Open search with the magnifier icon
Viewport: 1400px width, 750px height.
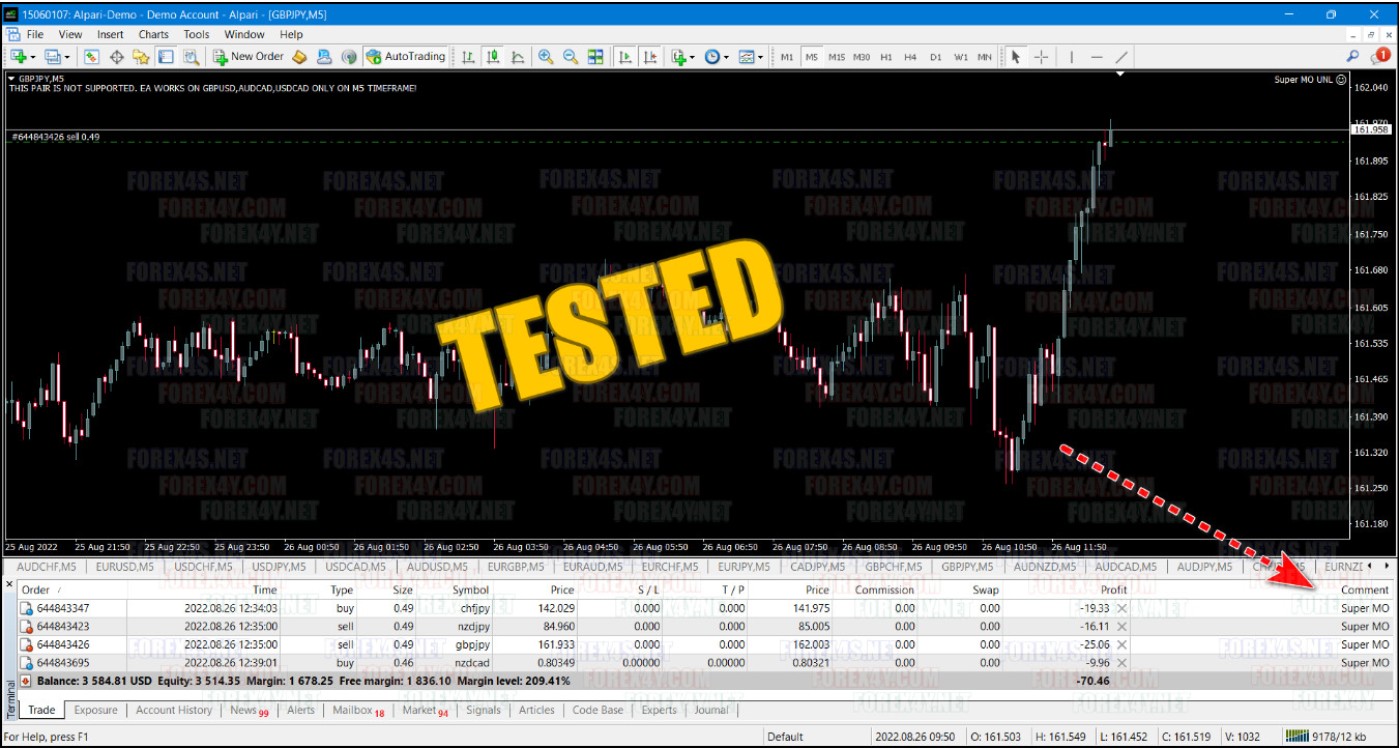click(1353, 57)
